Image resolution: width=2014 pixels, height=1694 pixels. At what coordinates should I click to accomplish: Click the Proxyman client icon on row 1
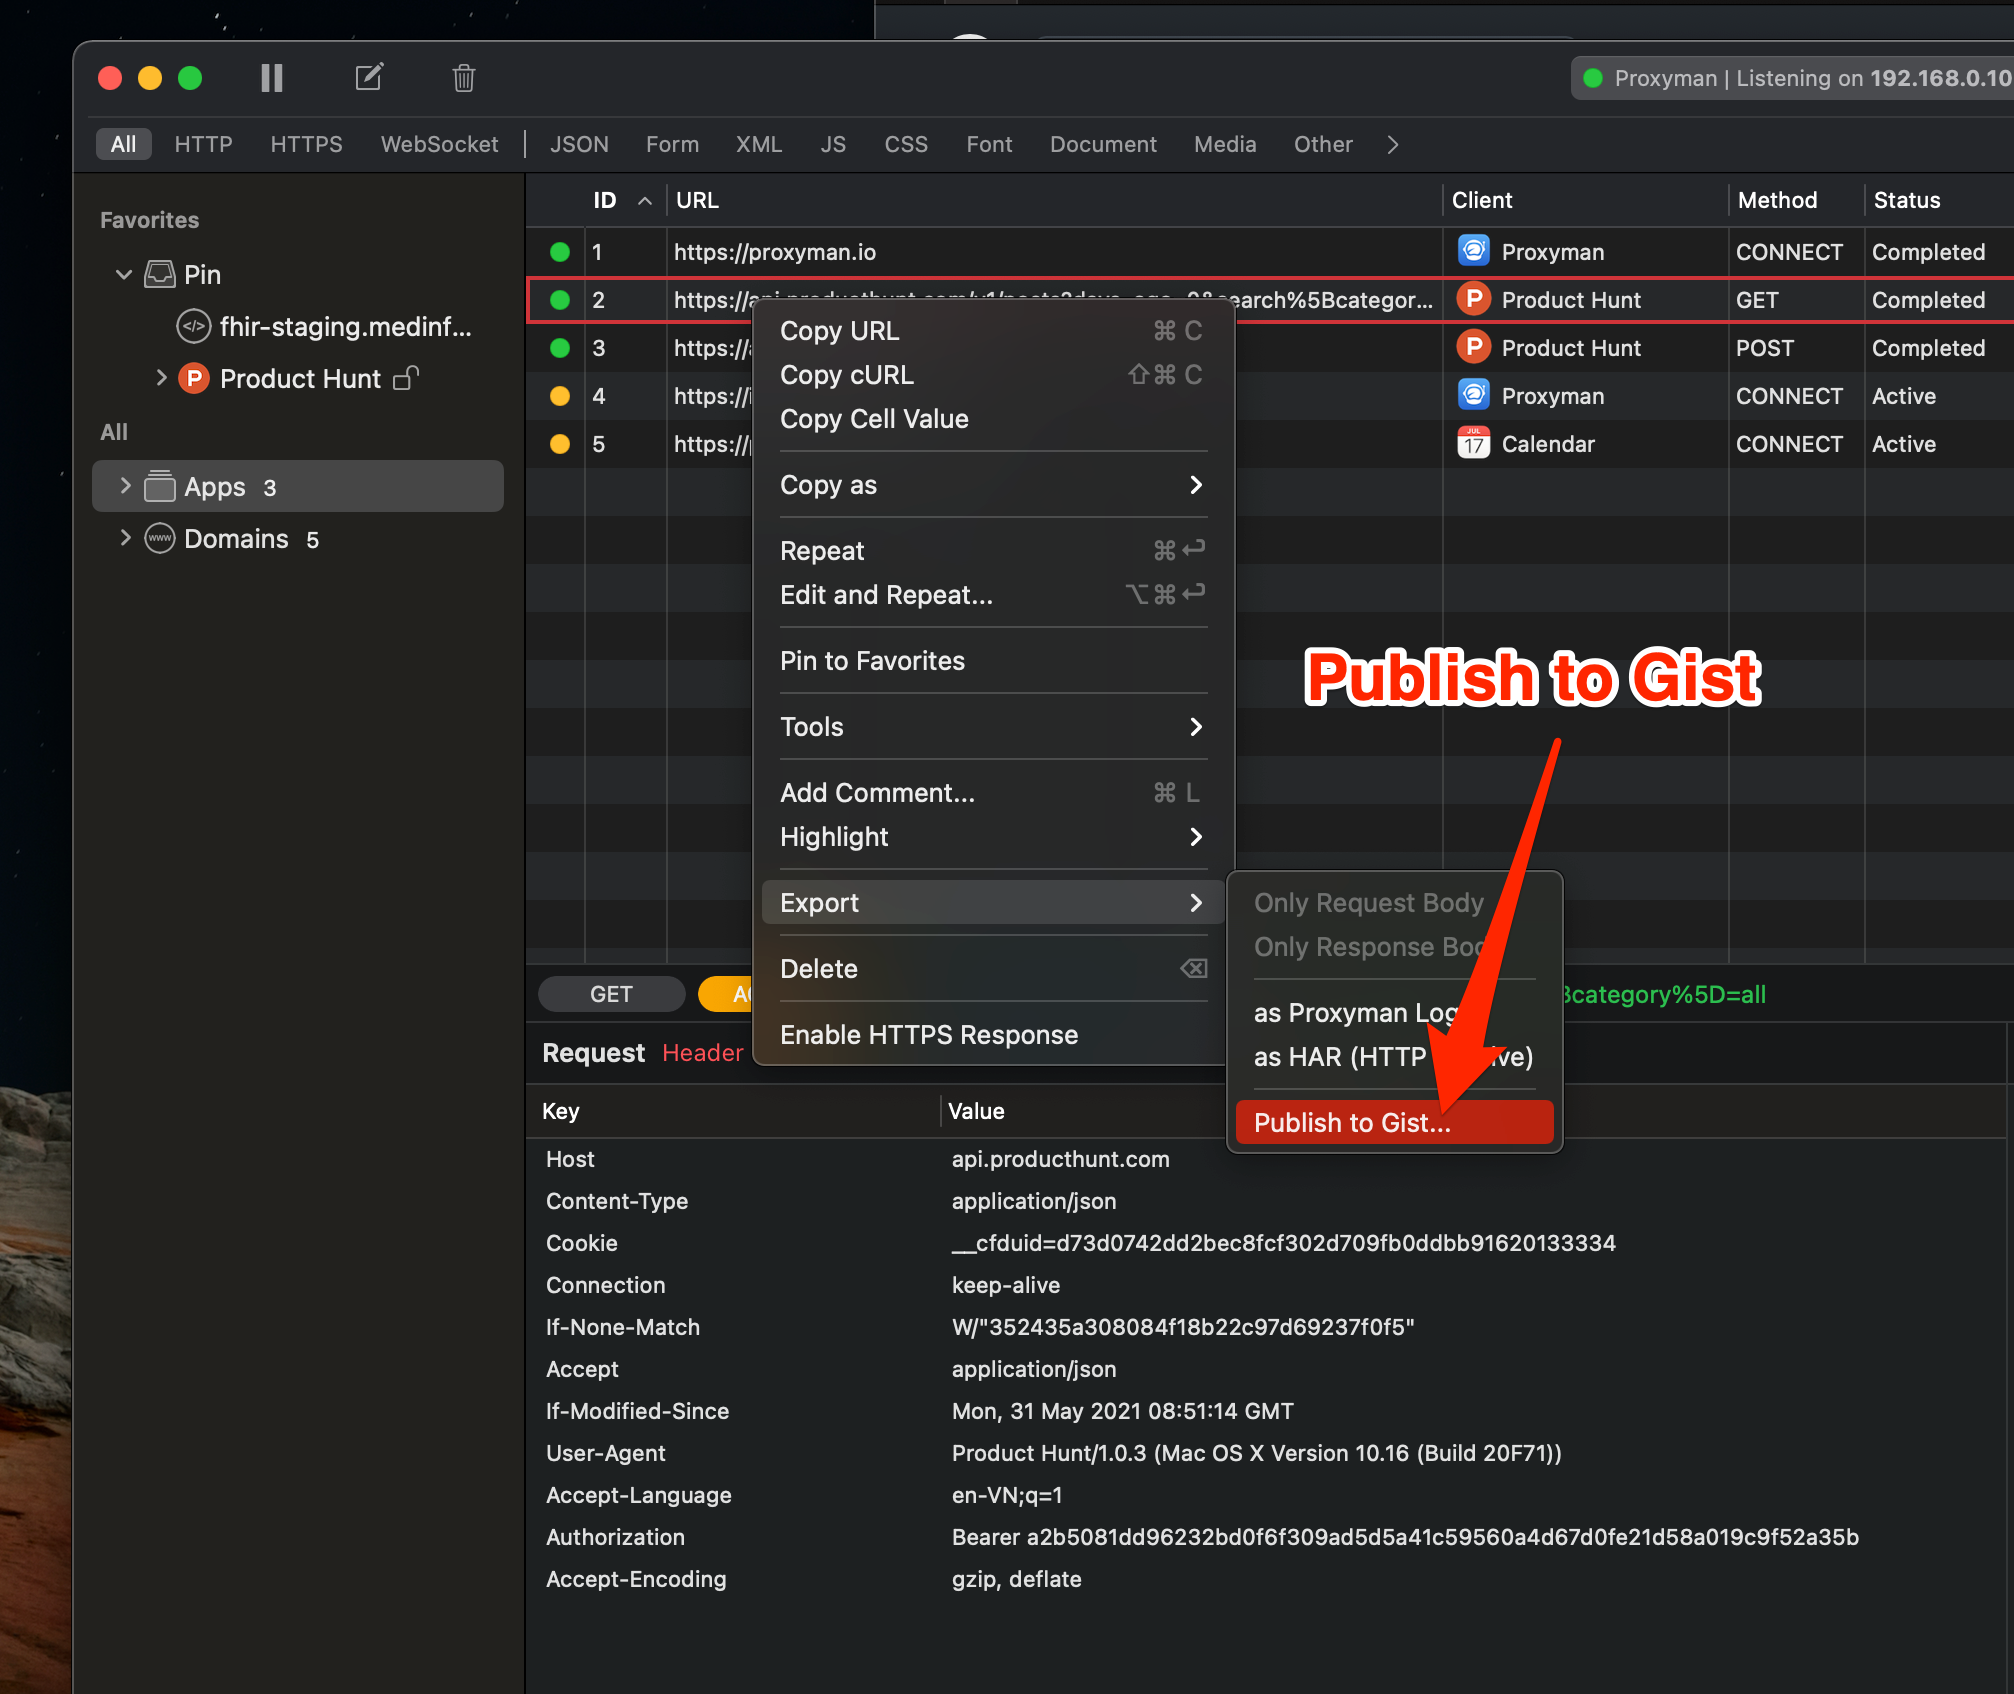tap(1472, 251)
